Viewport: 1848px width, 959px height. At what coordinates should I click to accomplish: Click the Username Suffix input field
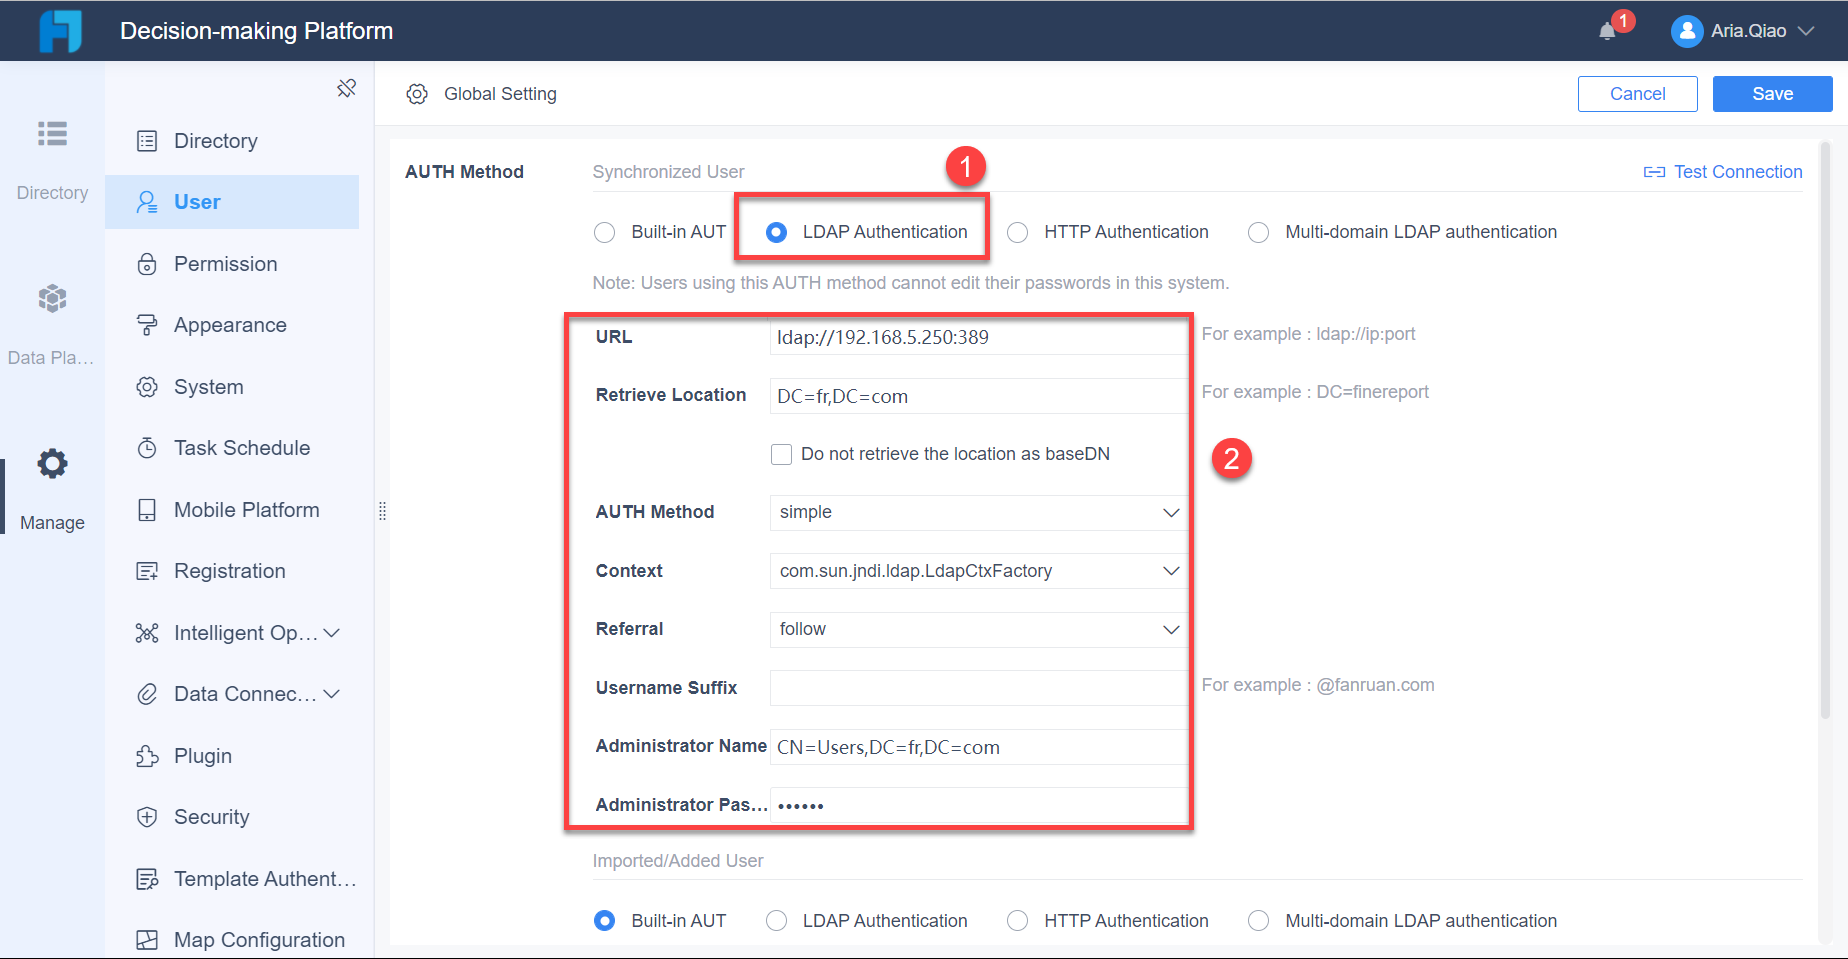[977, 687]
